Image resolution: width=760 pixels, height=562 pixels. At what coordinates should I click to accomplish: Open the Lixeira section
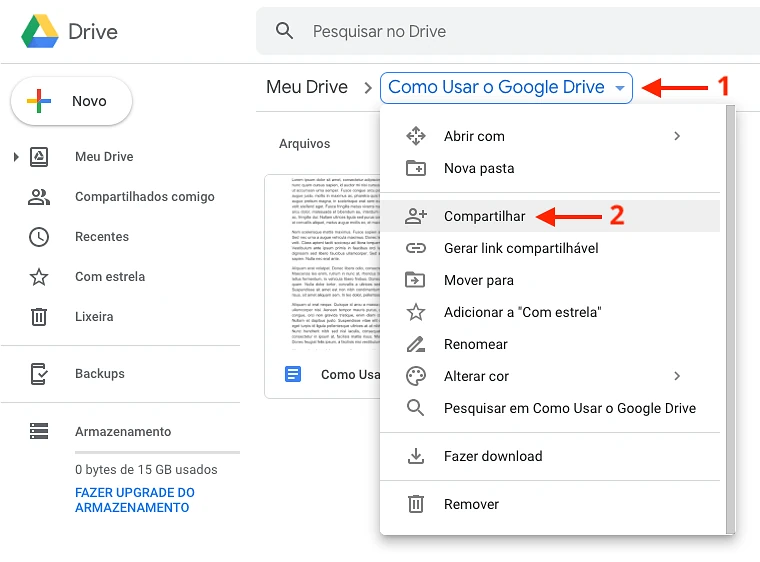click(94, 317)
